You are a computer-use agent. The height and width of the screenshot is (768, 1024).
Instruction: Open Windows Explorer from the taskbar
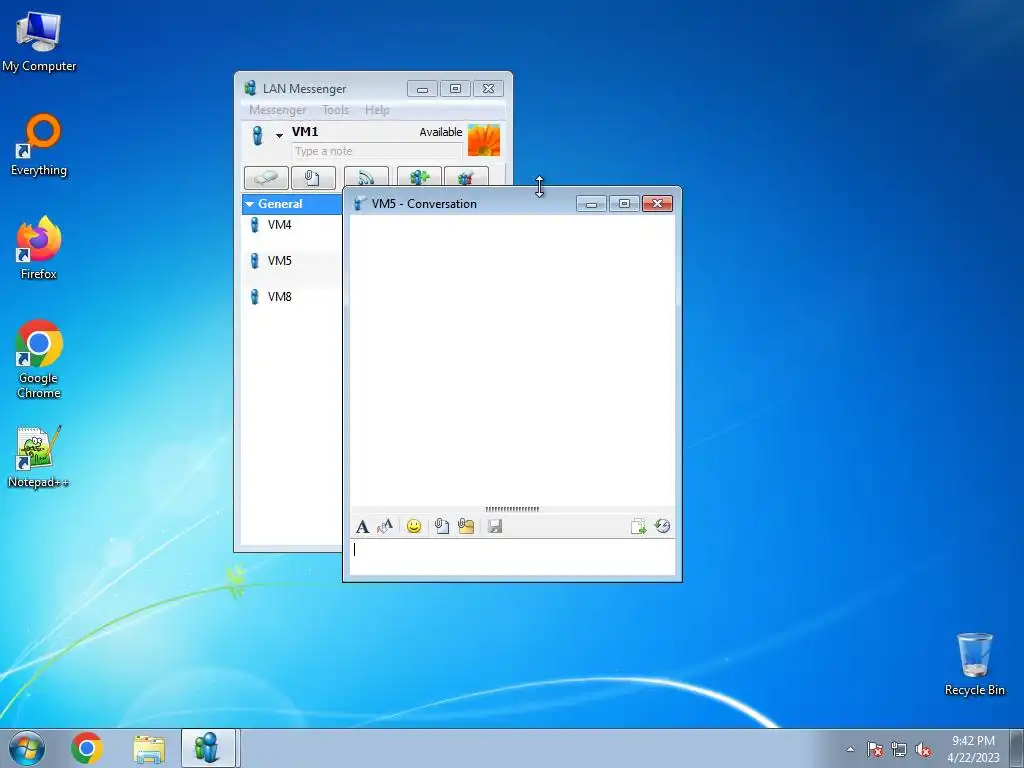(150, 748)
